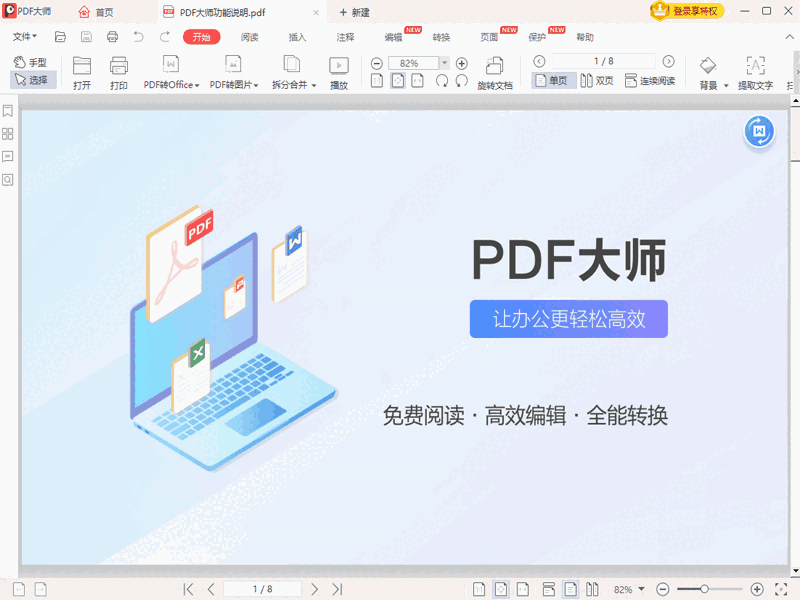Go to previous page in status bar
The width and height of the screenshot is (800, 600).
pyautogui.click(x=211, y=589)
